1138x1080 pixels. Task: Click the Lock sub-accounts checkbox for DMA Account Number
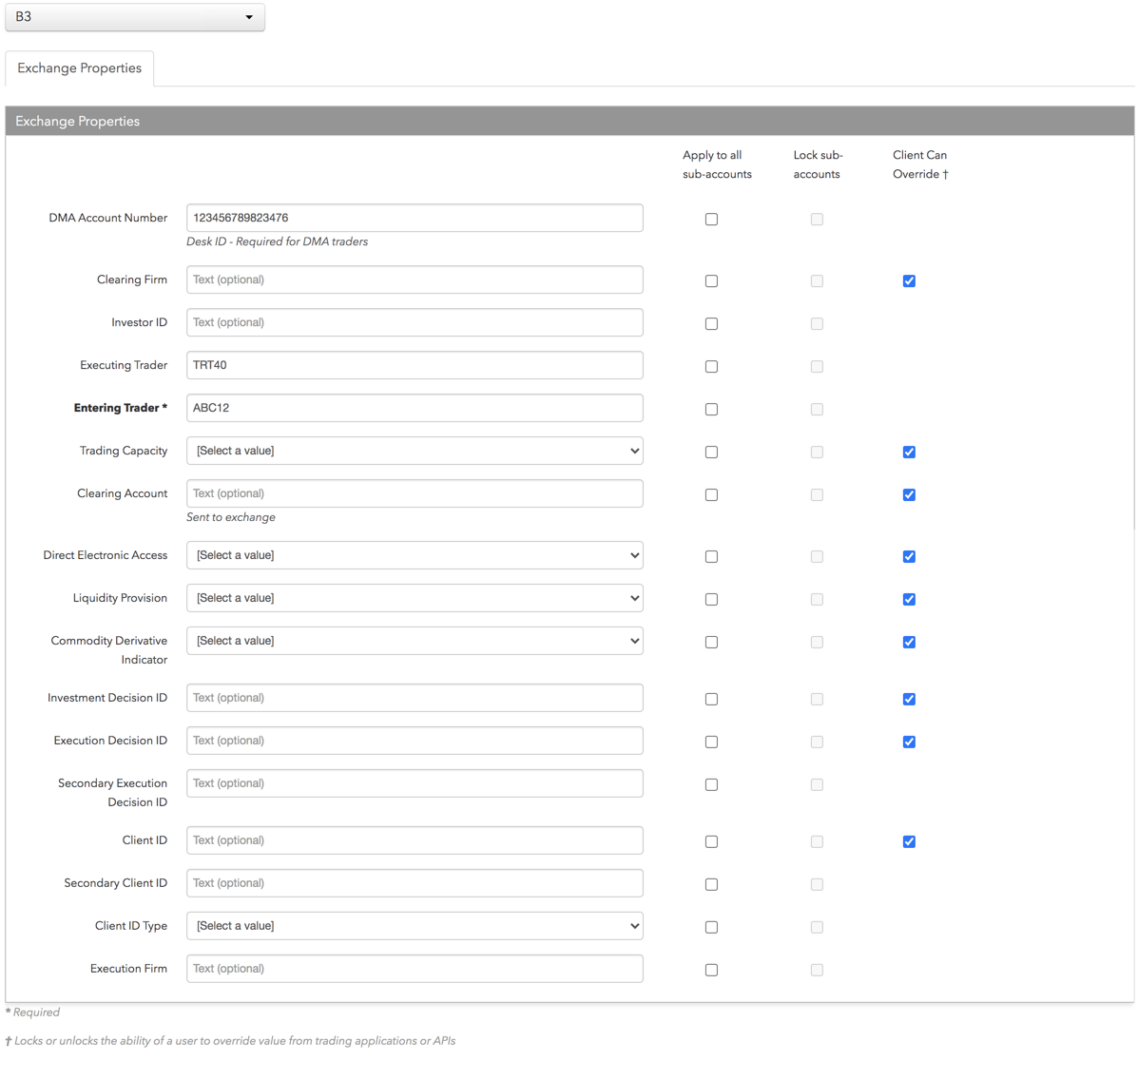click(816, 219)
